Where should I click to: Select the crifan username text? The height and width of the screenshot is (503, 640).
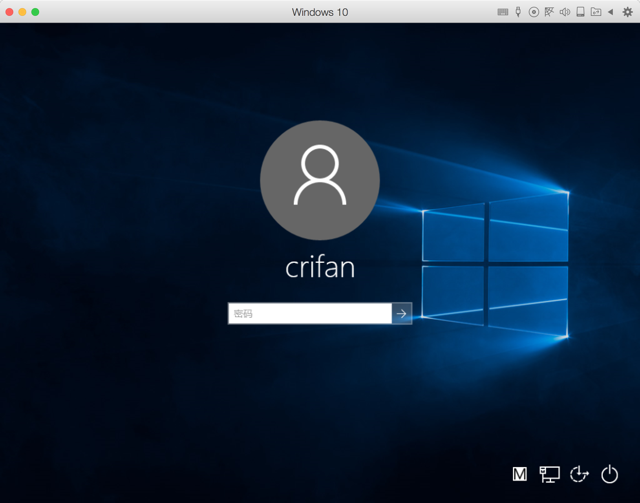[x=320, y=267]
